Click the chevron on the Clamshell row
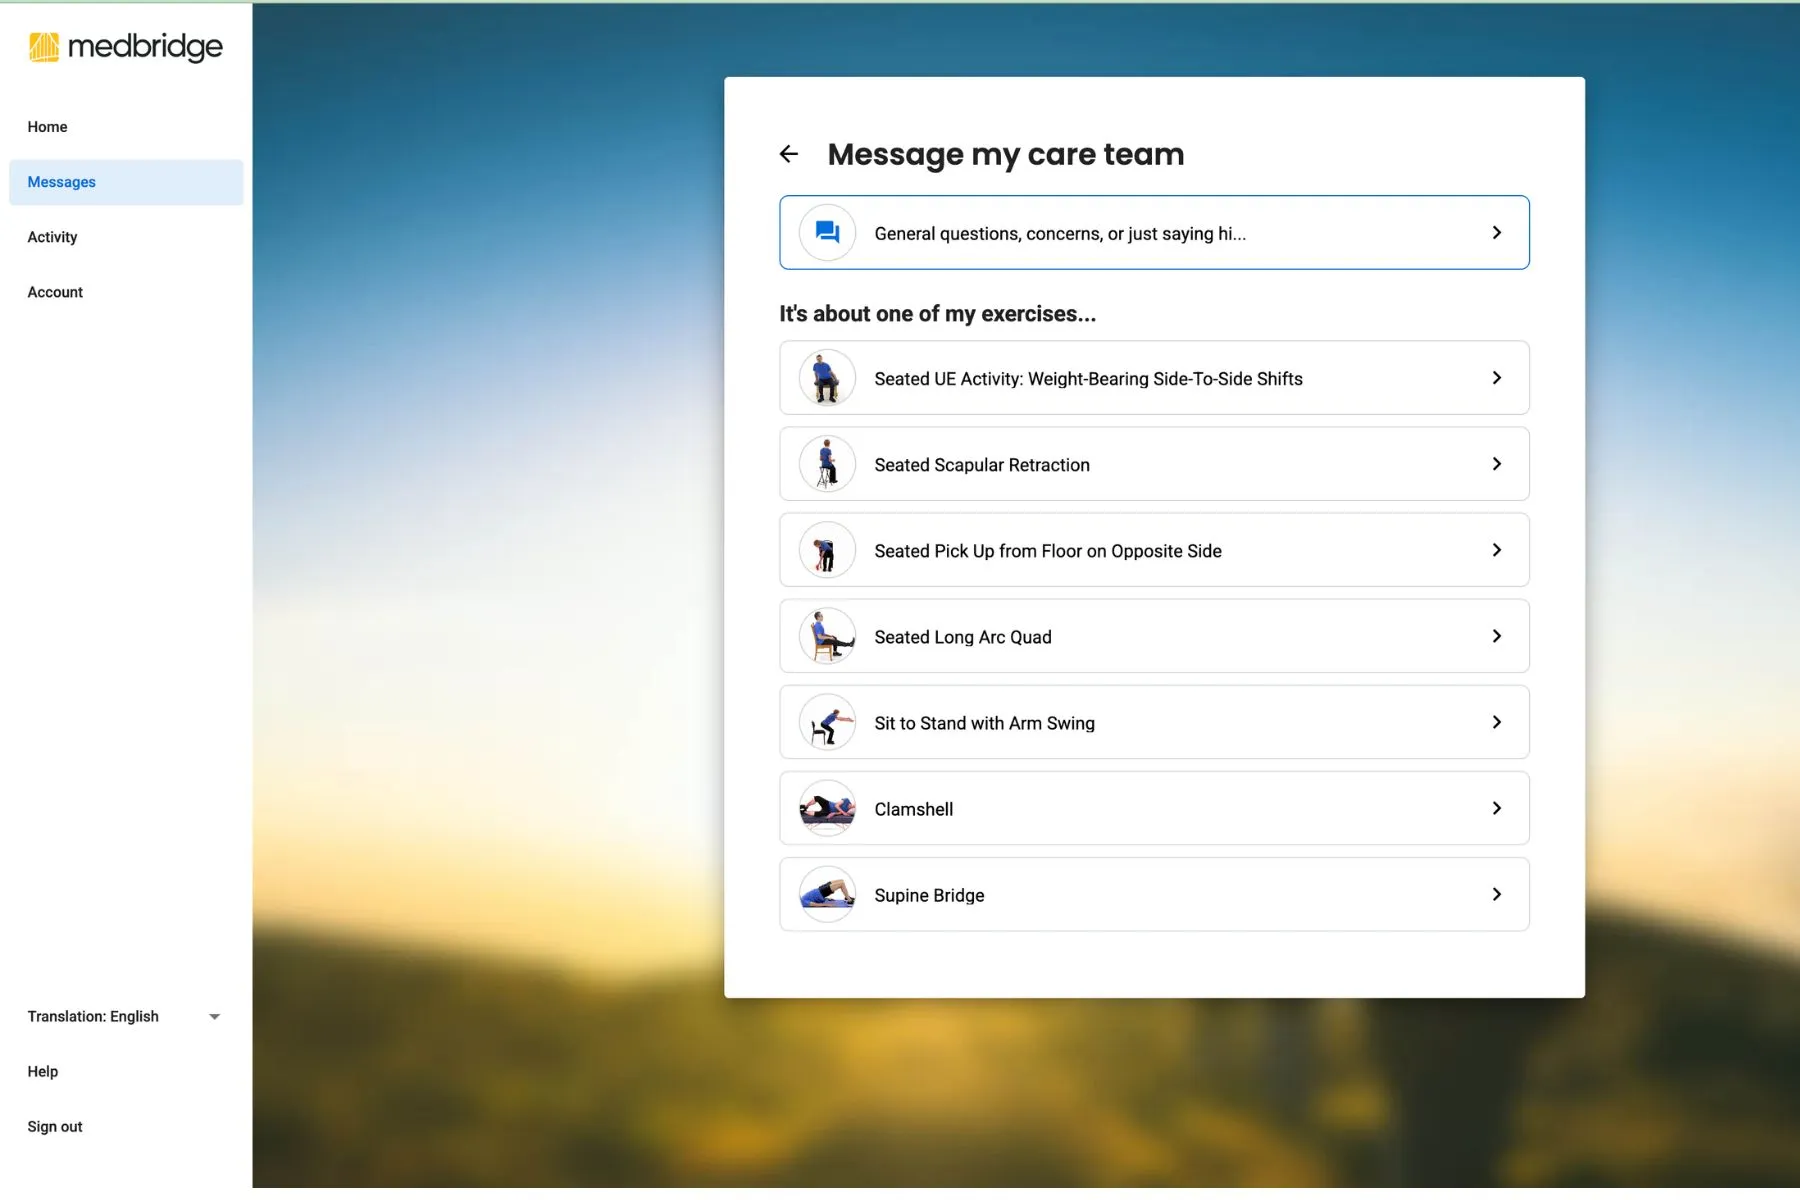 pyautogui.click(x=1496, y=808)
